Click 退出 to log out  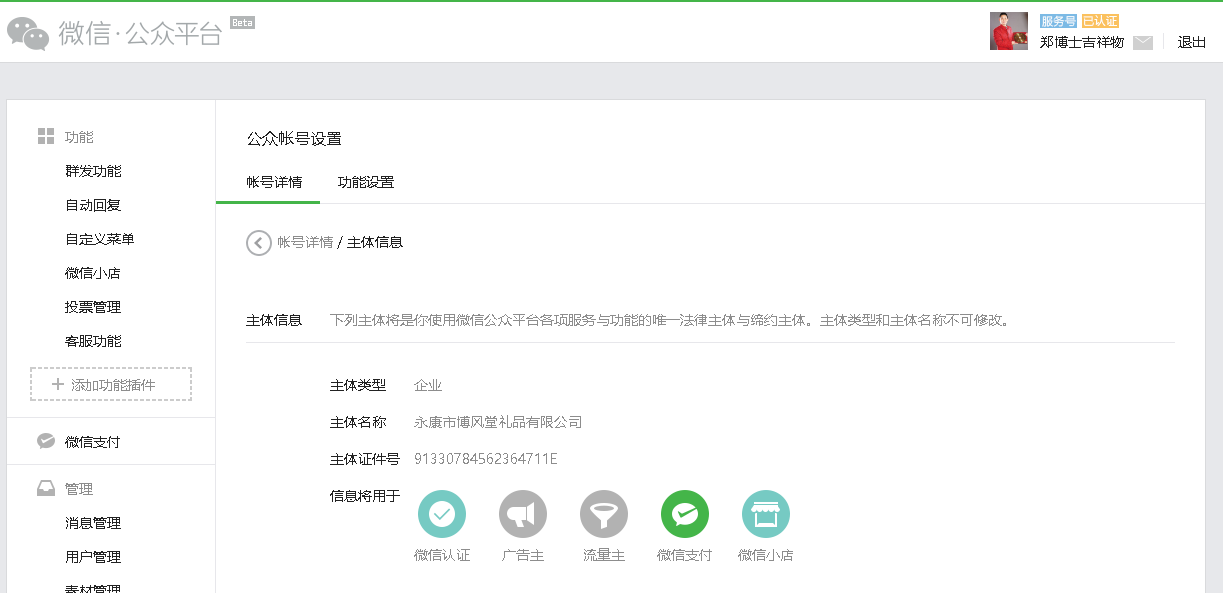pyautogui.click(x=1192, y=42)
